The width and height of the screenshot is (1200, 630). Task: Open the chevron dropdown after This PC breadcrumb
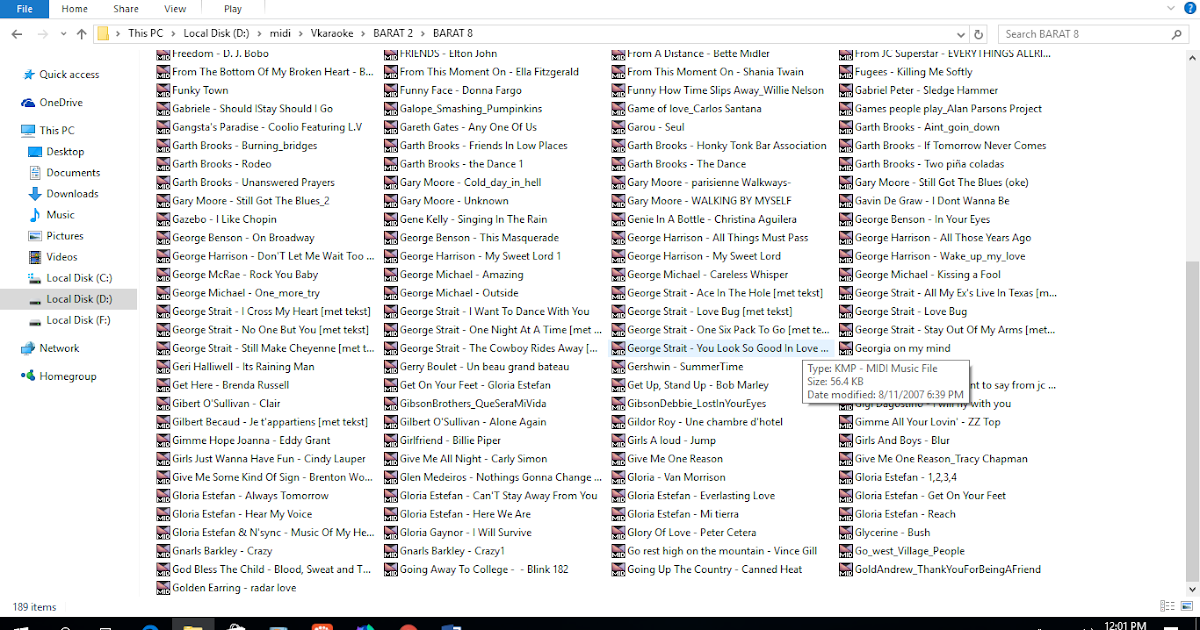click(x=174, y=34)
